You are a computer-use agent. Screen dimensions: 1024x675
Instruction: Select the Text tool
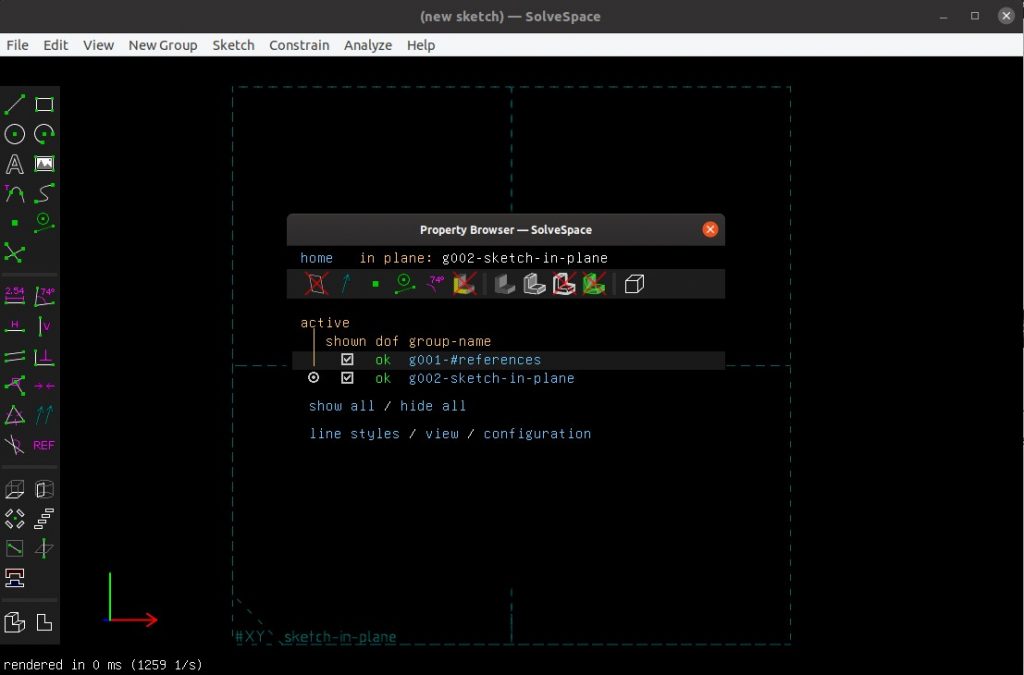click(x=13, y=163)
